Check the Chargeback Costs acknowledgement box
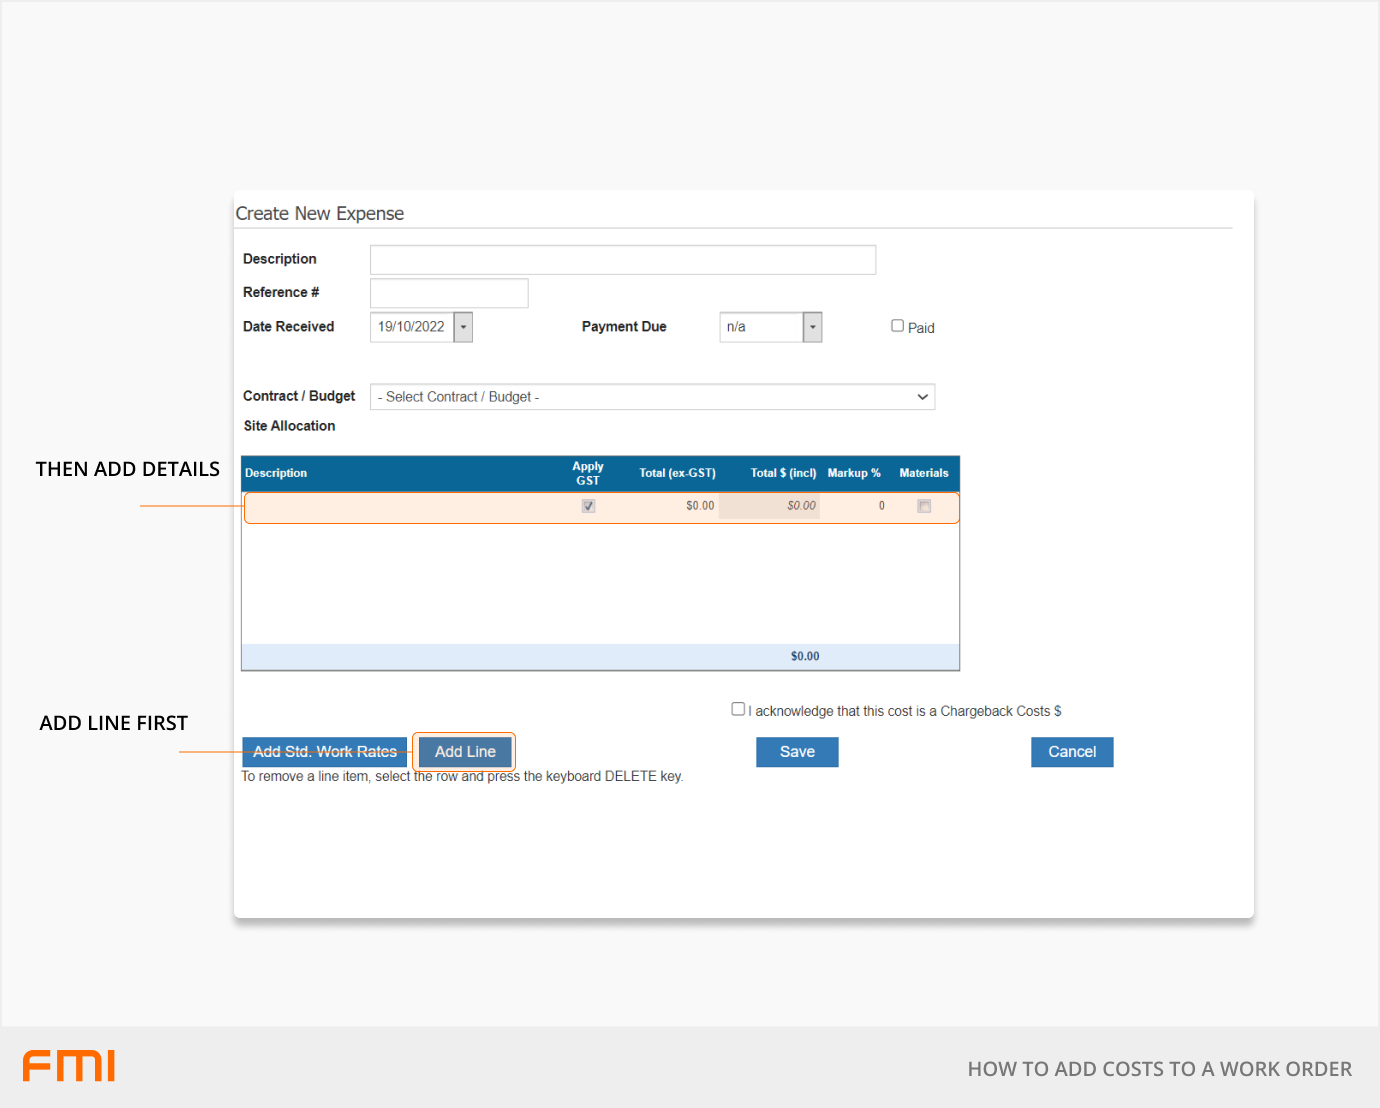The image size is (1380, 1108). tap(738, 709)
